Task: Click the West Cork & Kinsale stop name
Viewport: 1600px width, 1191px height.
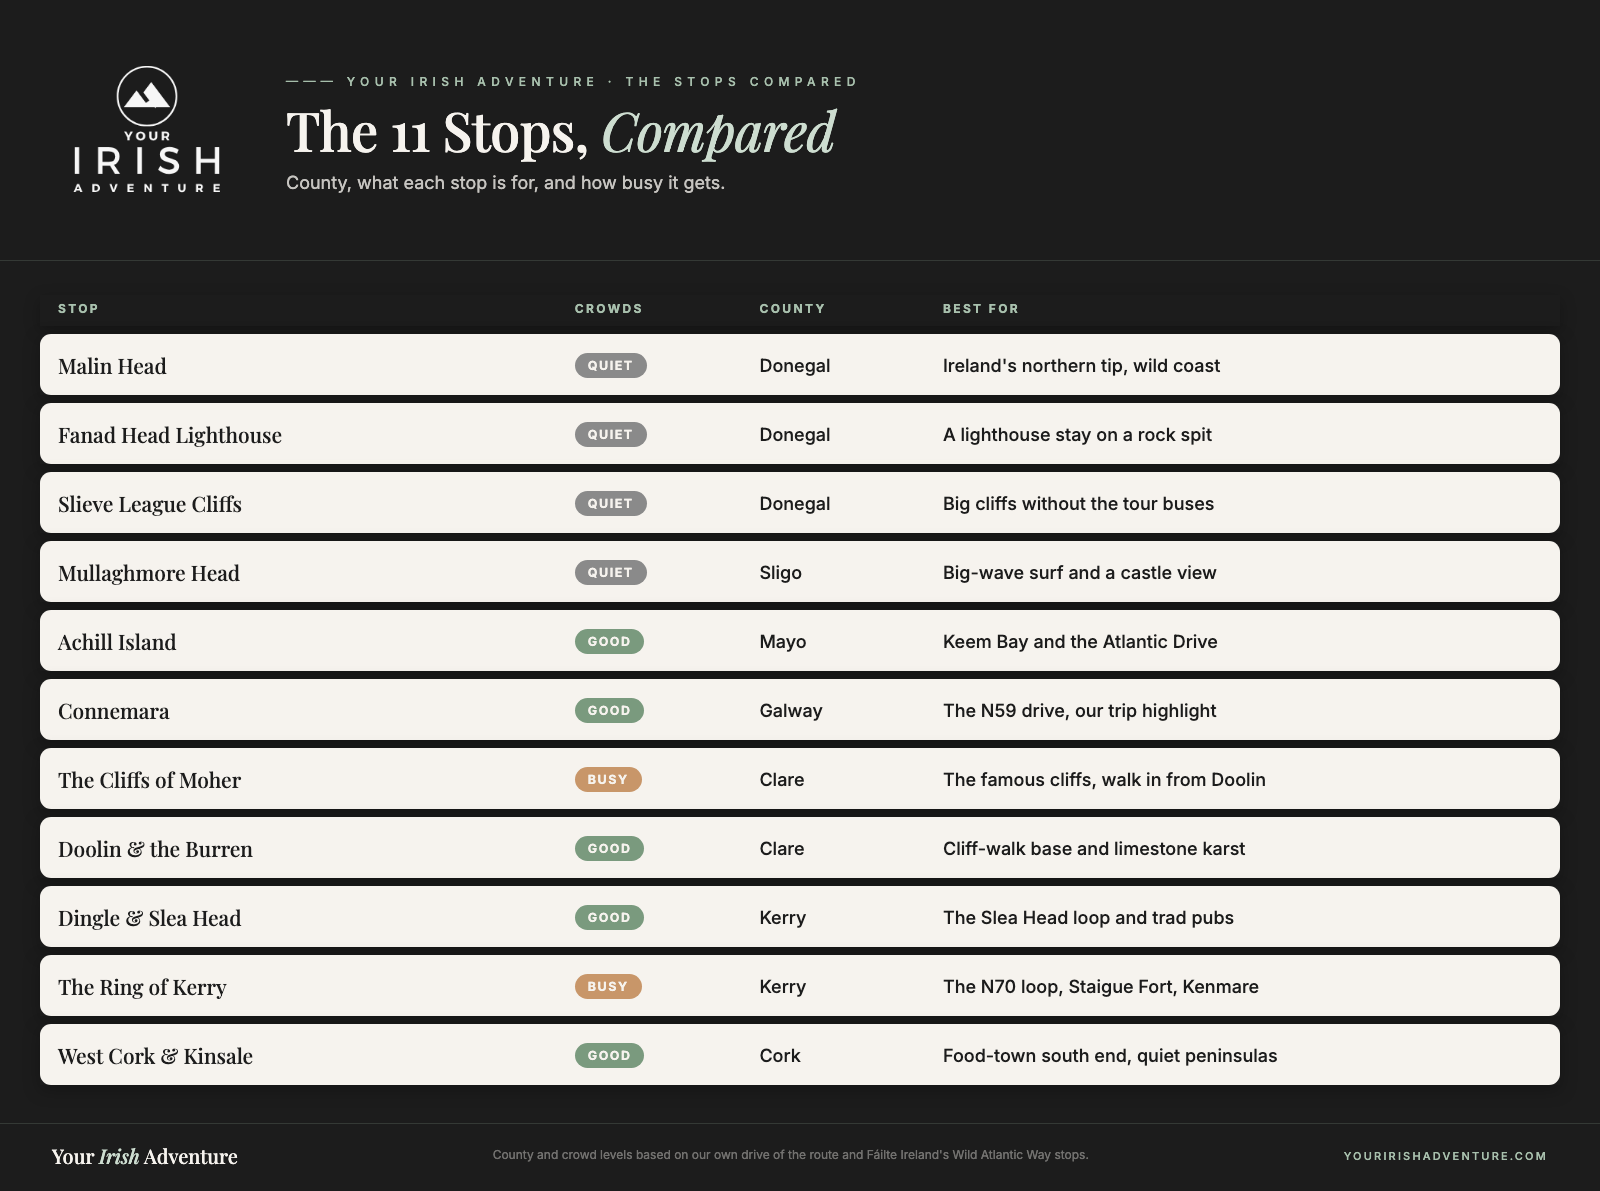Action: tap(155, 1056)
